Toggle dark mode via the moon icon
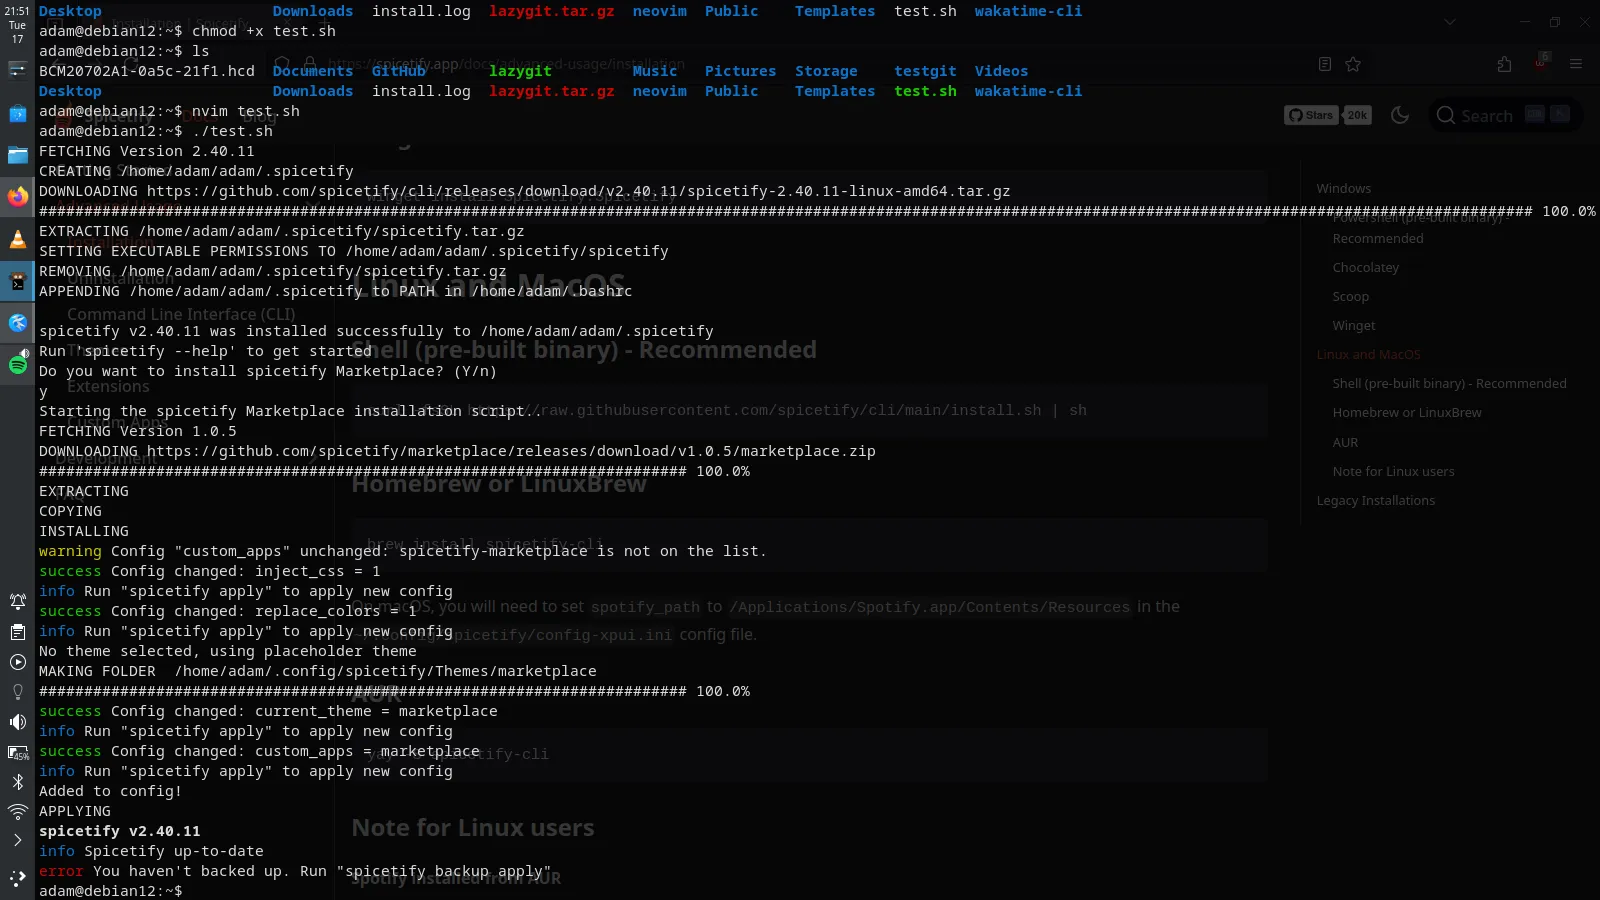Screen dimensions: 1600x900 tap(1400, 115)
